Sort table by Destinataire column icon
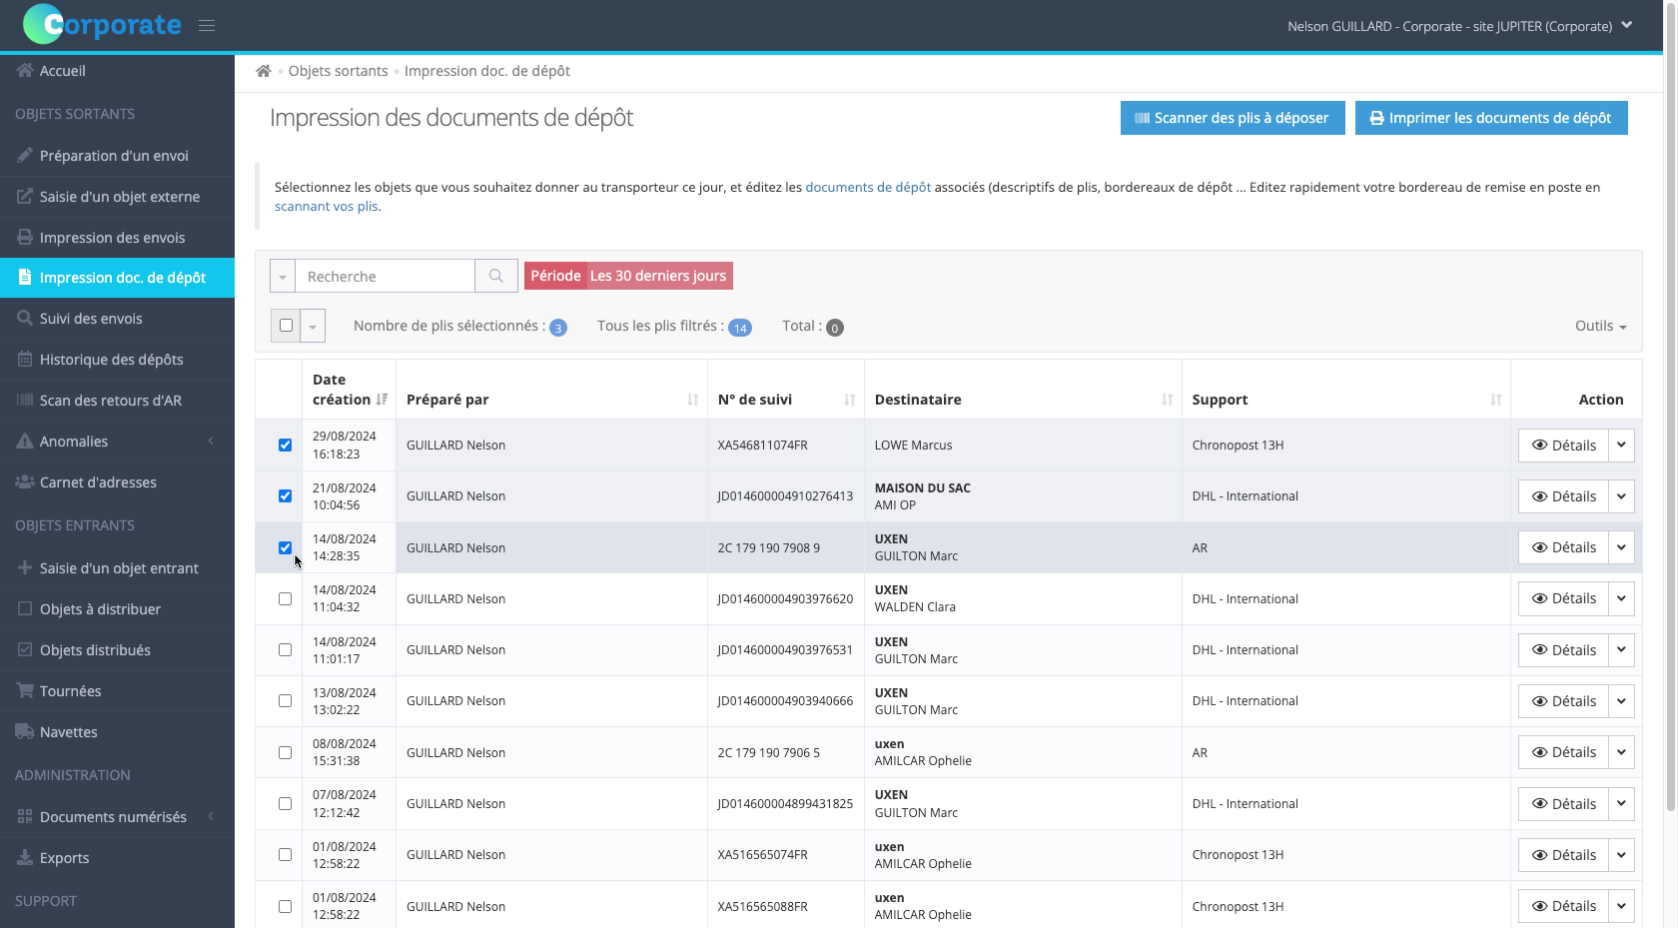Screen dimensions: 1678x928 [x=1167, y=399]
